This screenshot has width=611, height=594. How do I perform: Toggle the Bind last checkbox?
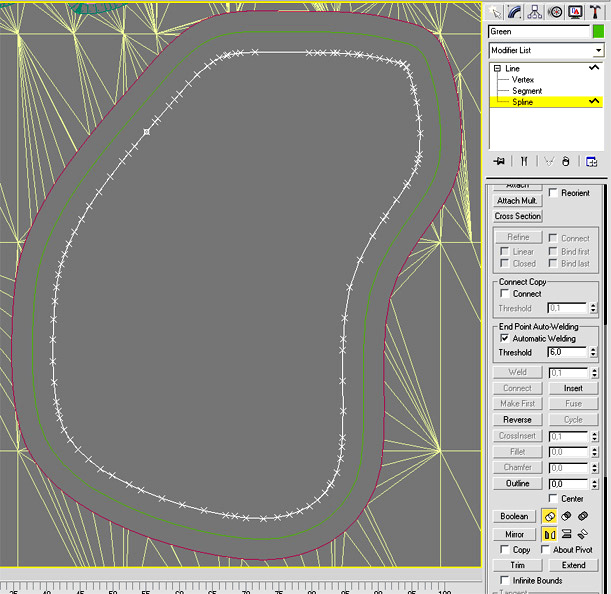point(553,263)
